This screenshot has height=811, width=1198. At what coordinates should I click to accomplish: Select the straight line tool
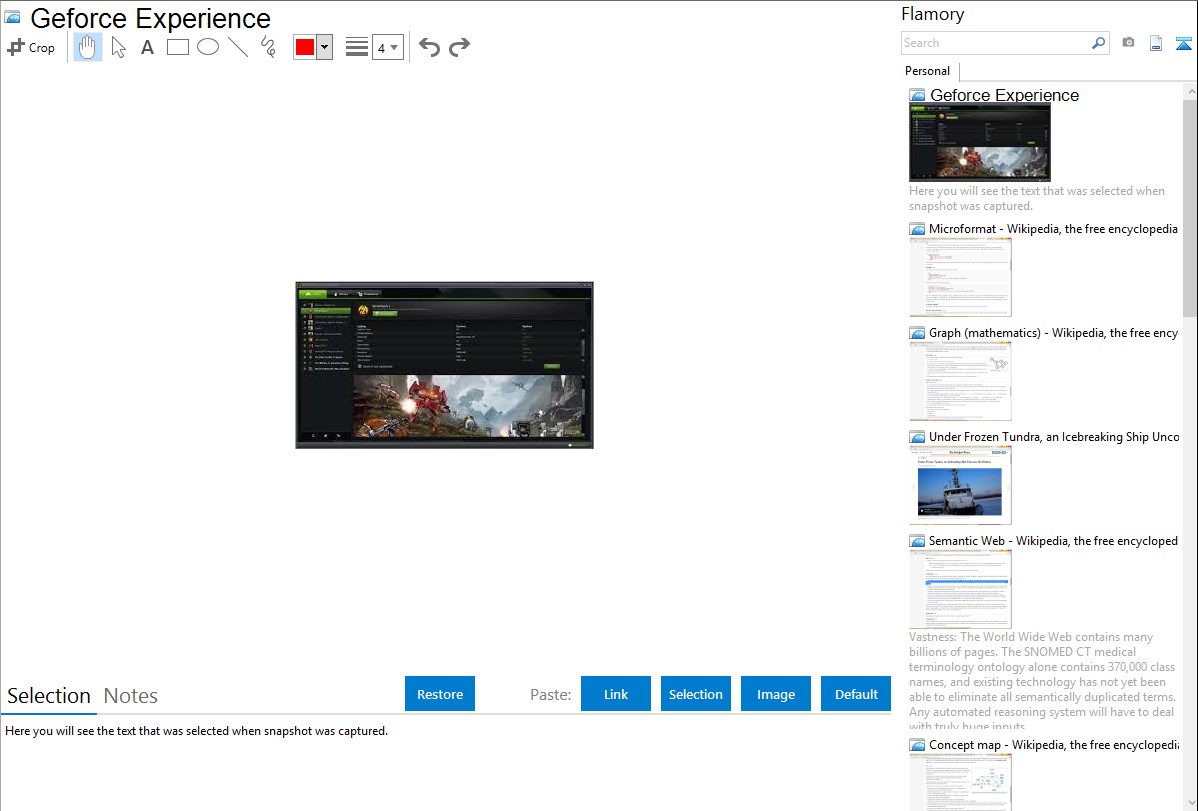pyautogui.click(x=238, y=47)
